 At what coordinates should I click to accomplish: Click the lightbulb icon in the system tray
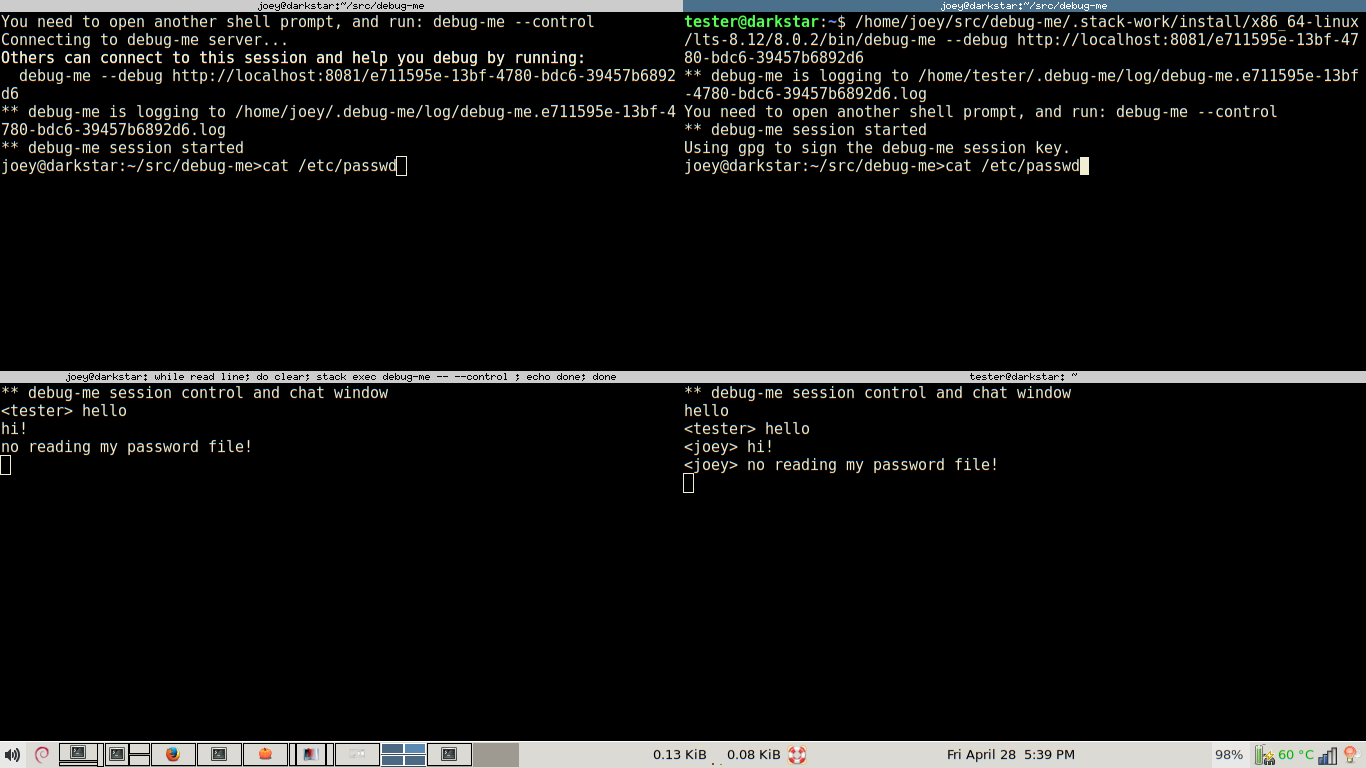[x=1352, y=755]
